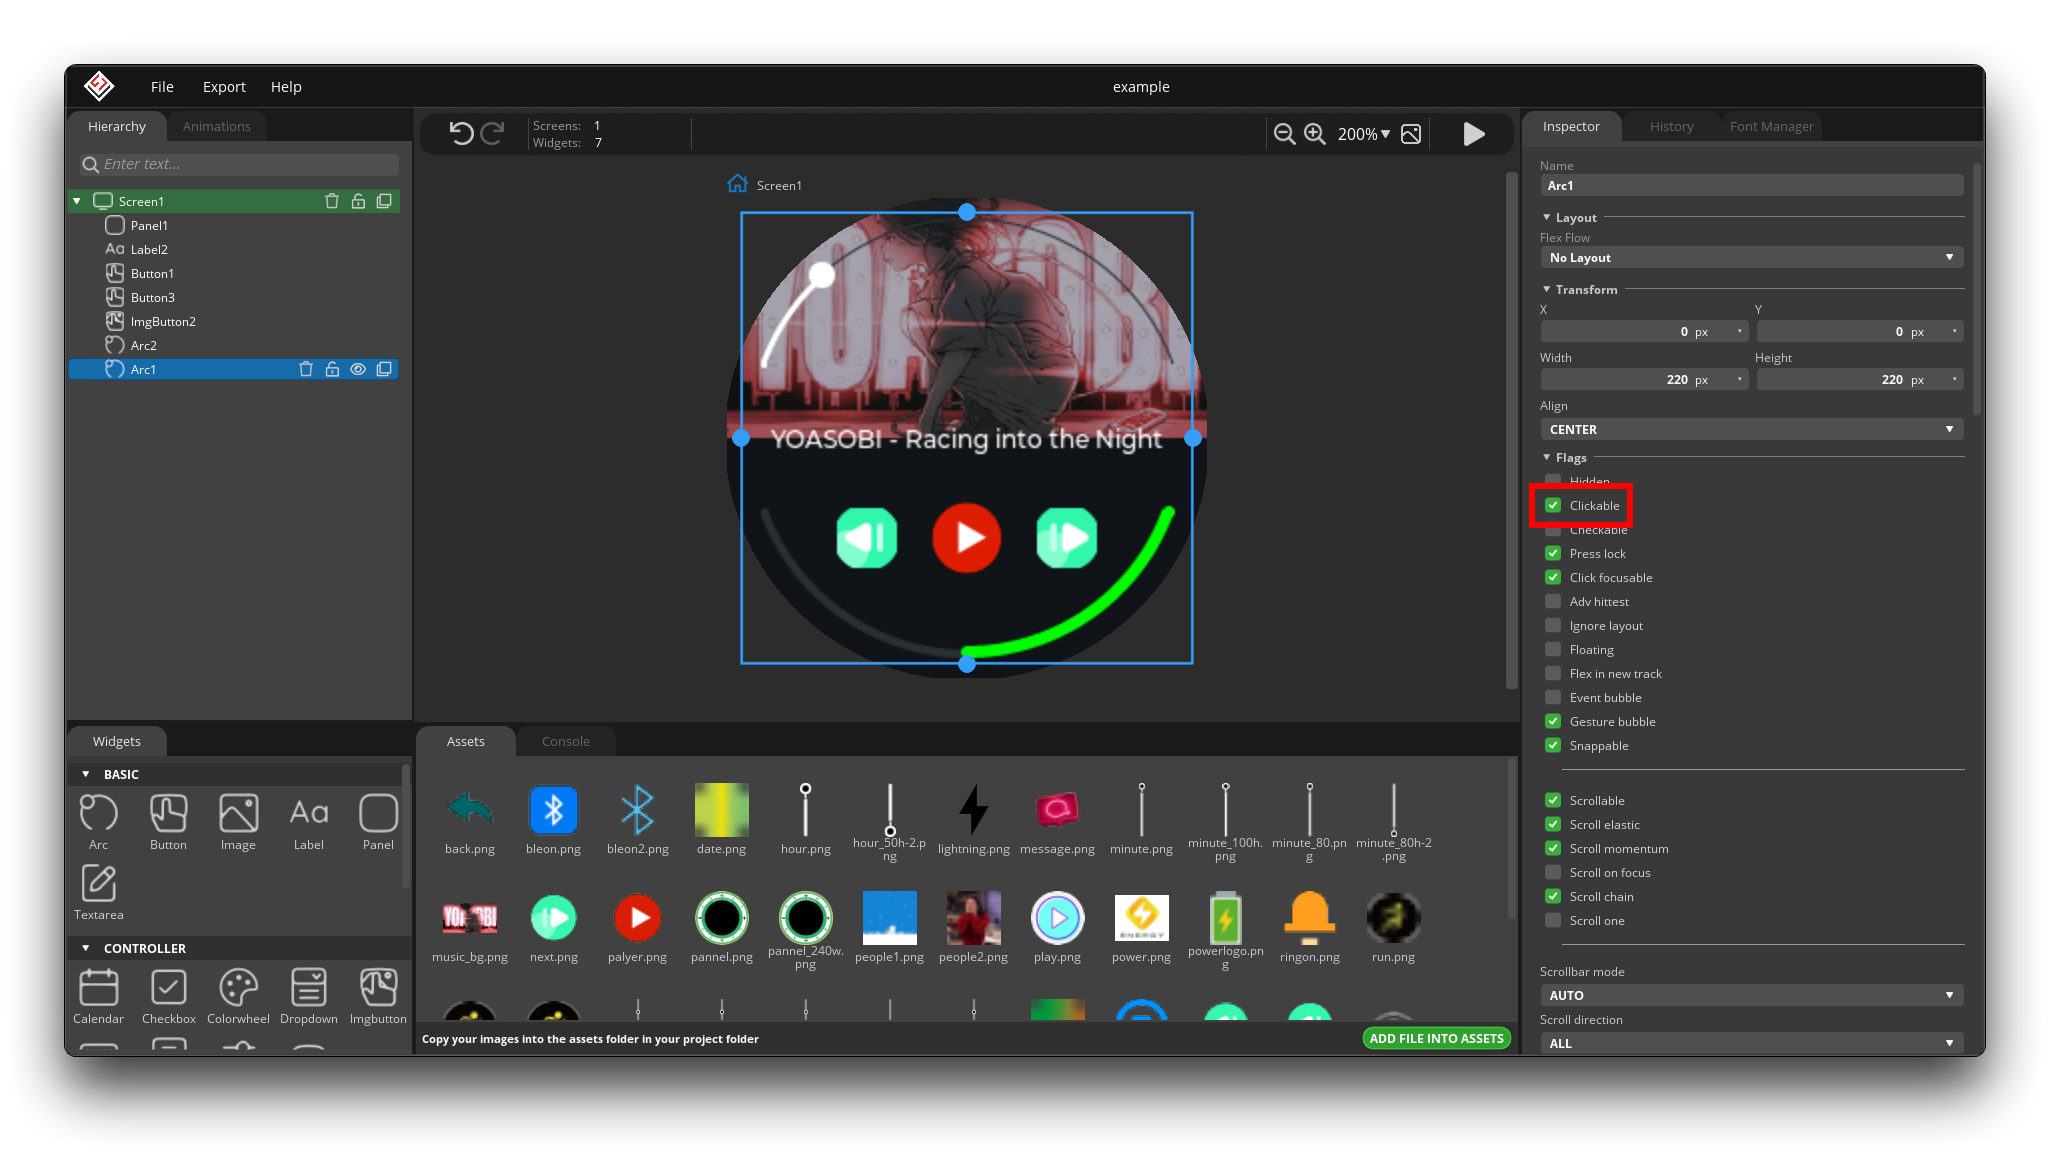2050x1153 pixels.
Task: Select the Calendar widget
Action: point(98,996)
